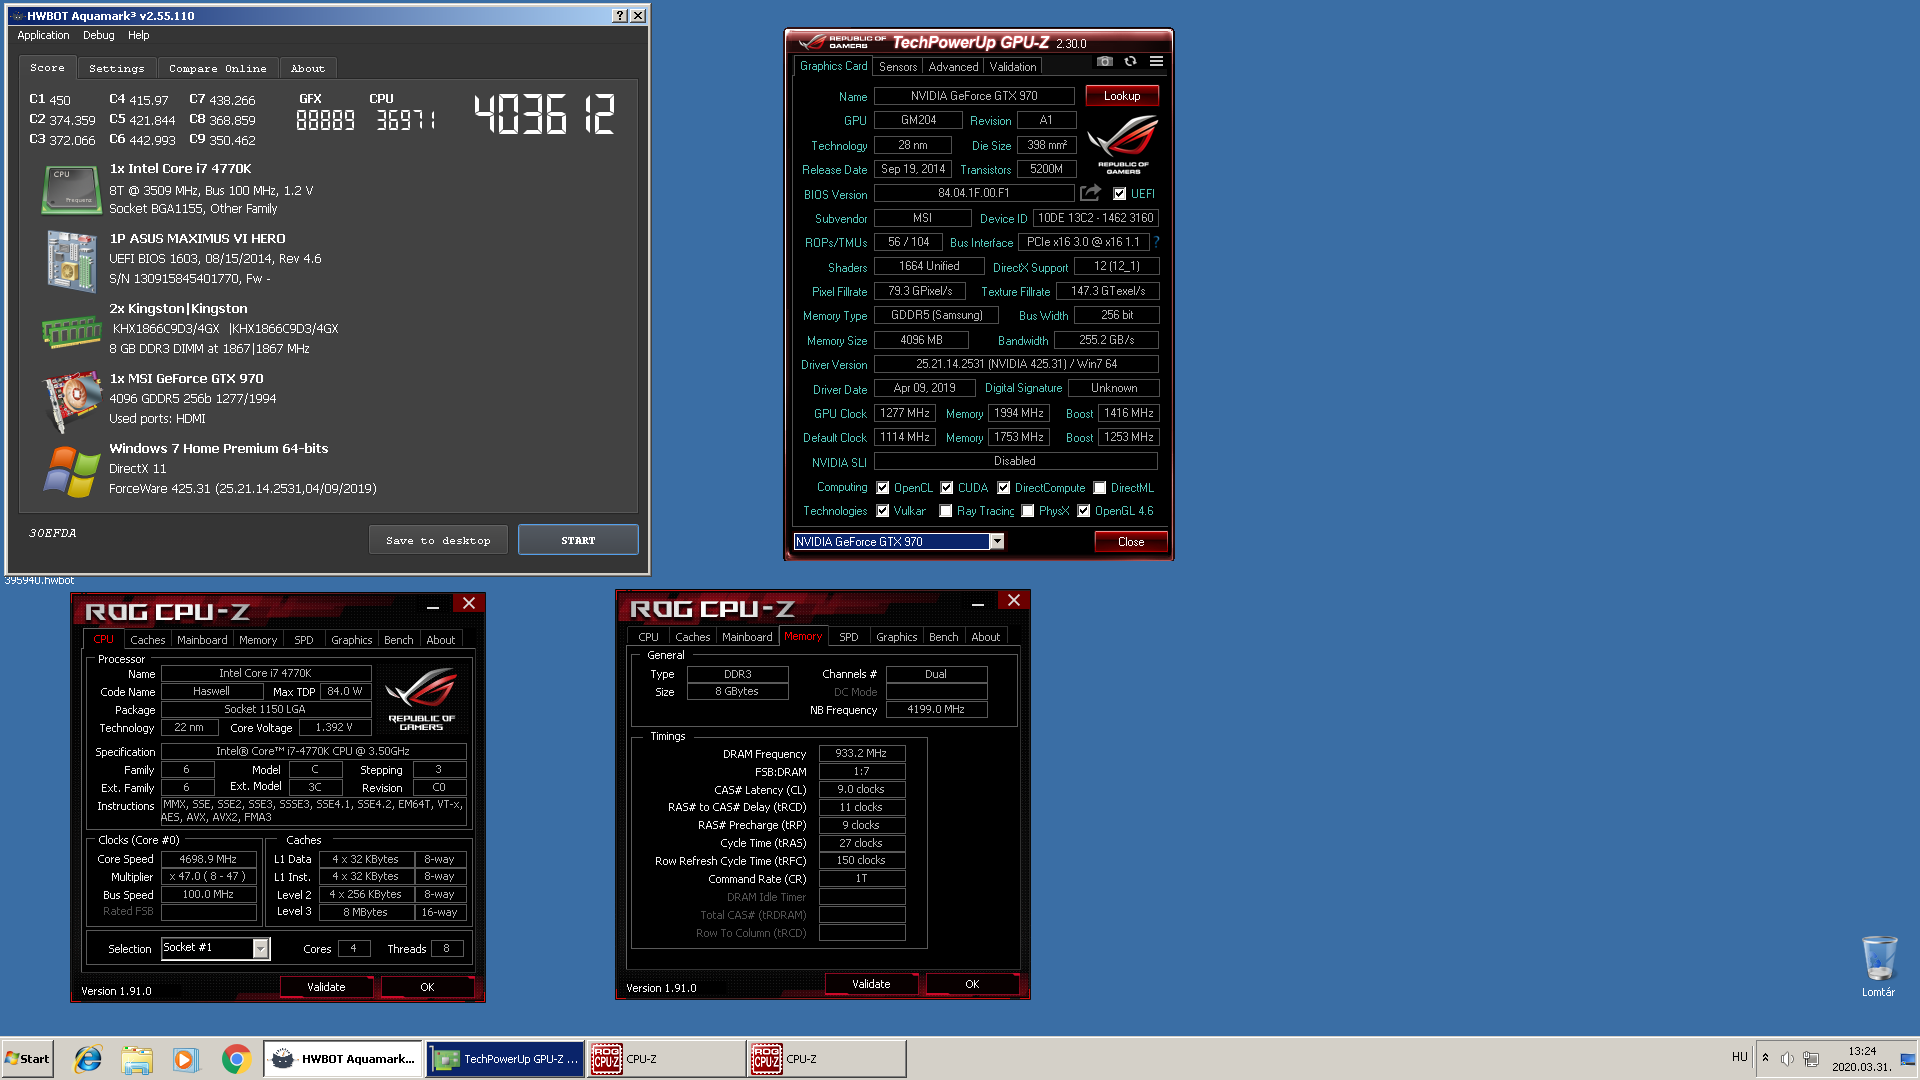Toggle PhysX checkbox
Screen dimensions: 1920x1080
(1028, 511)
